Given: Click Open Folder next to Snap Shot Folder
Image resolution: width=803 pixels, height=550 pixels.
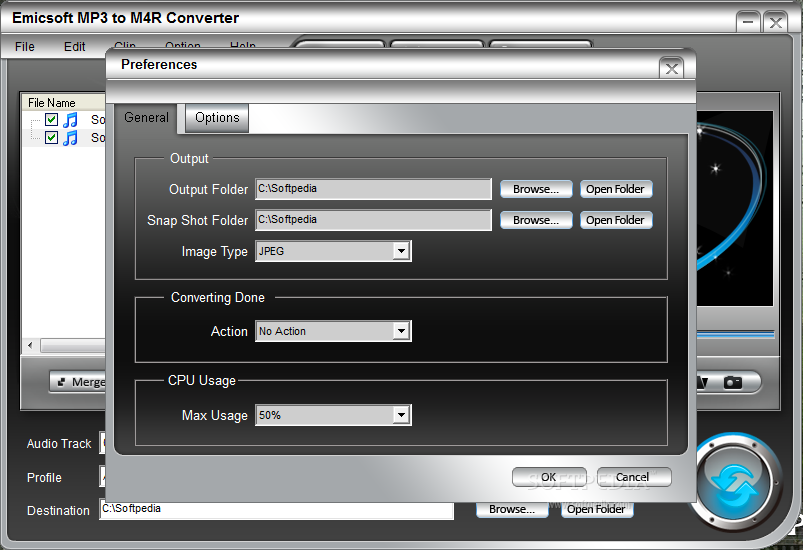Looking at the screenshot, I should [616, 220].
